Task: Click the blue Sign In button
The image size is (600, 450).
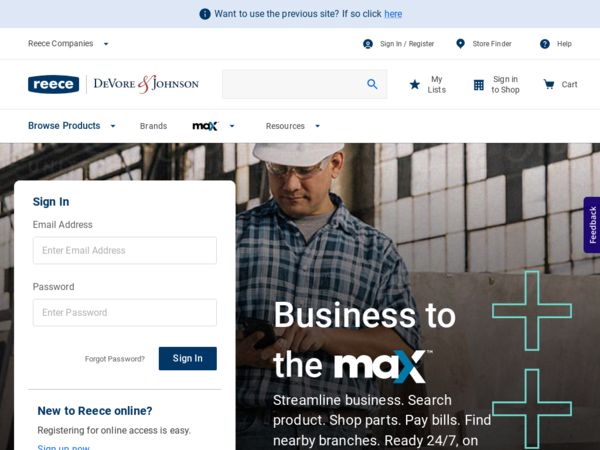Action: click(x=188, y=359)
